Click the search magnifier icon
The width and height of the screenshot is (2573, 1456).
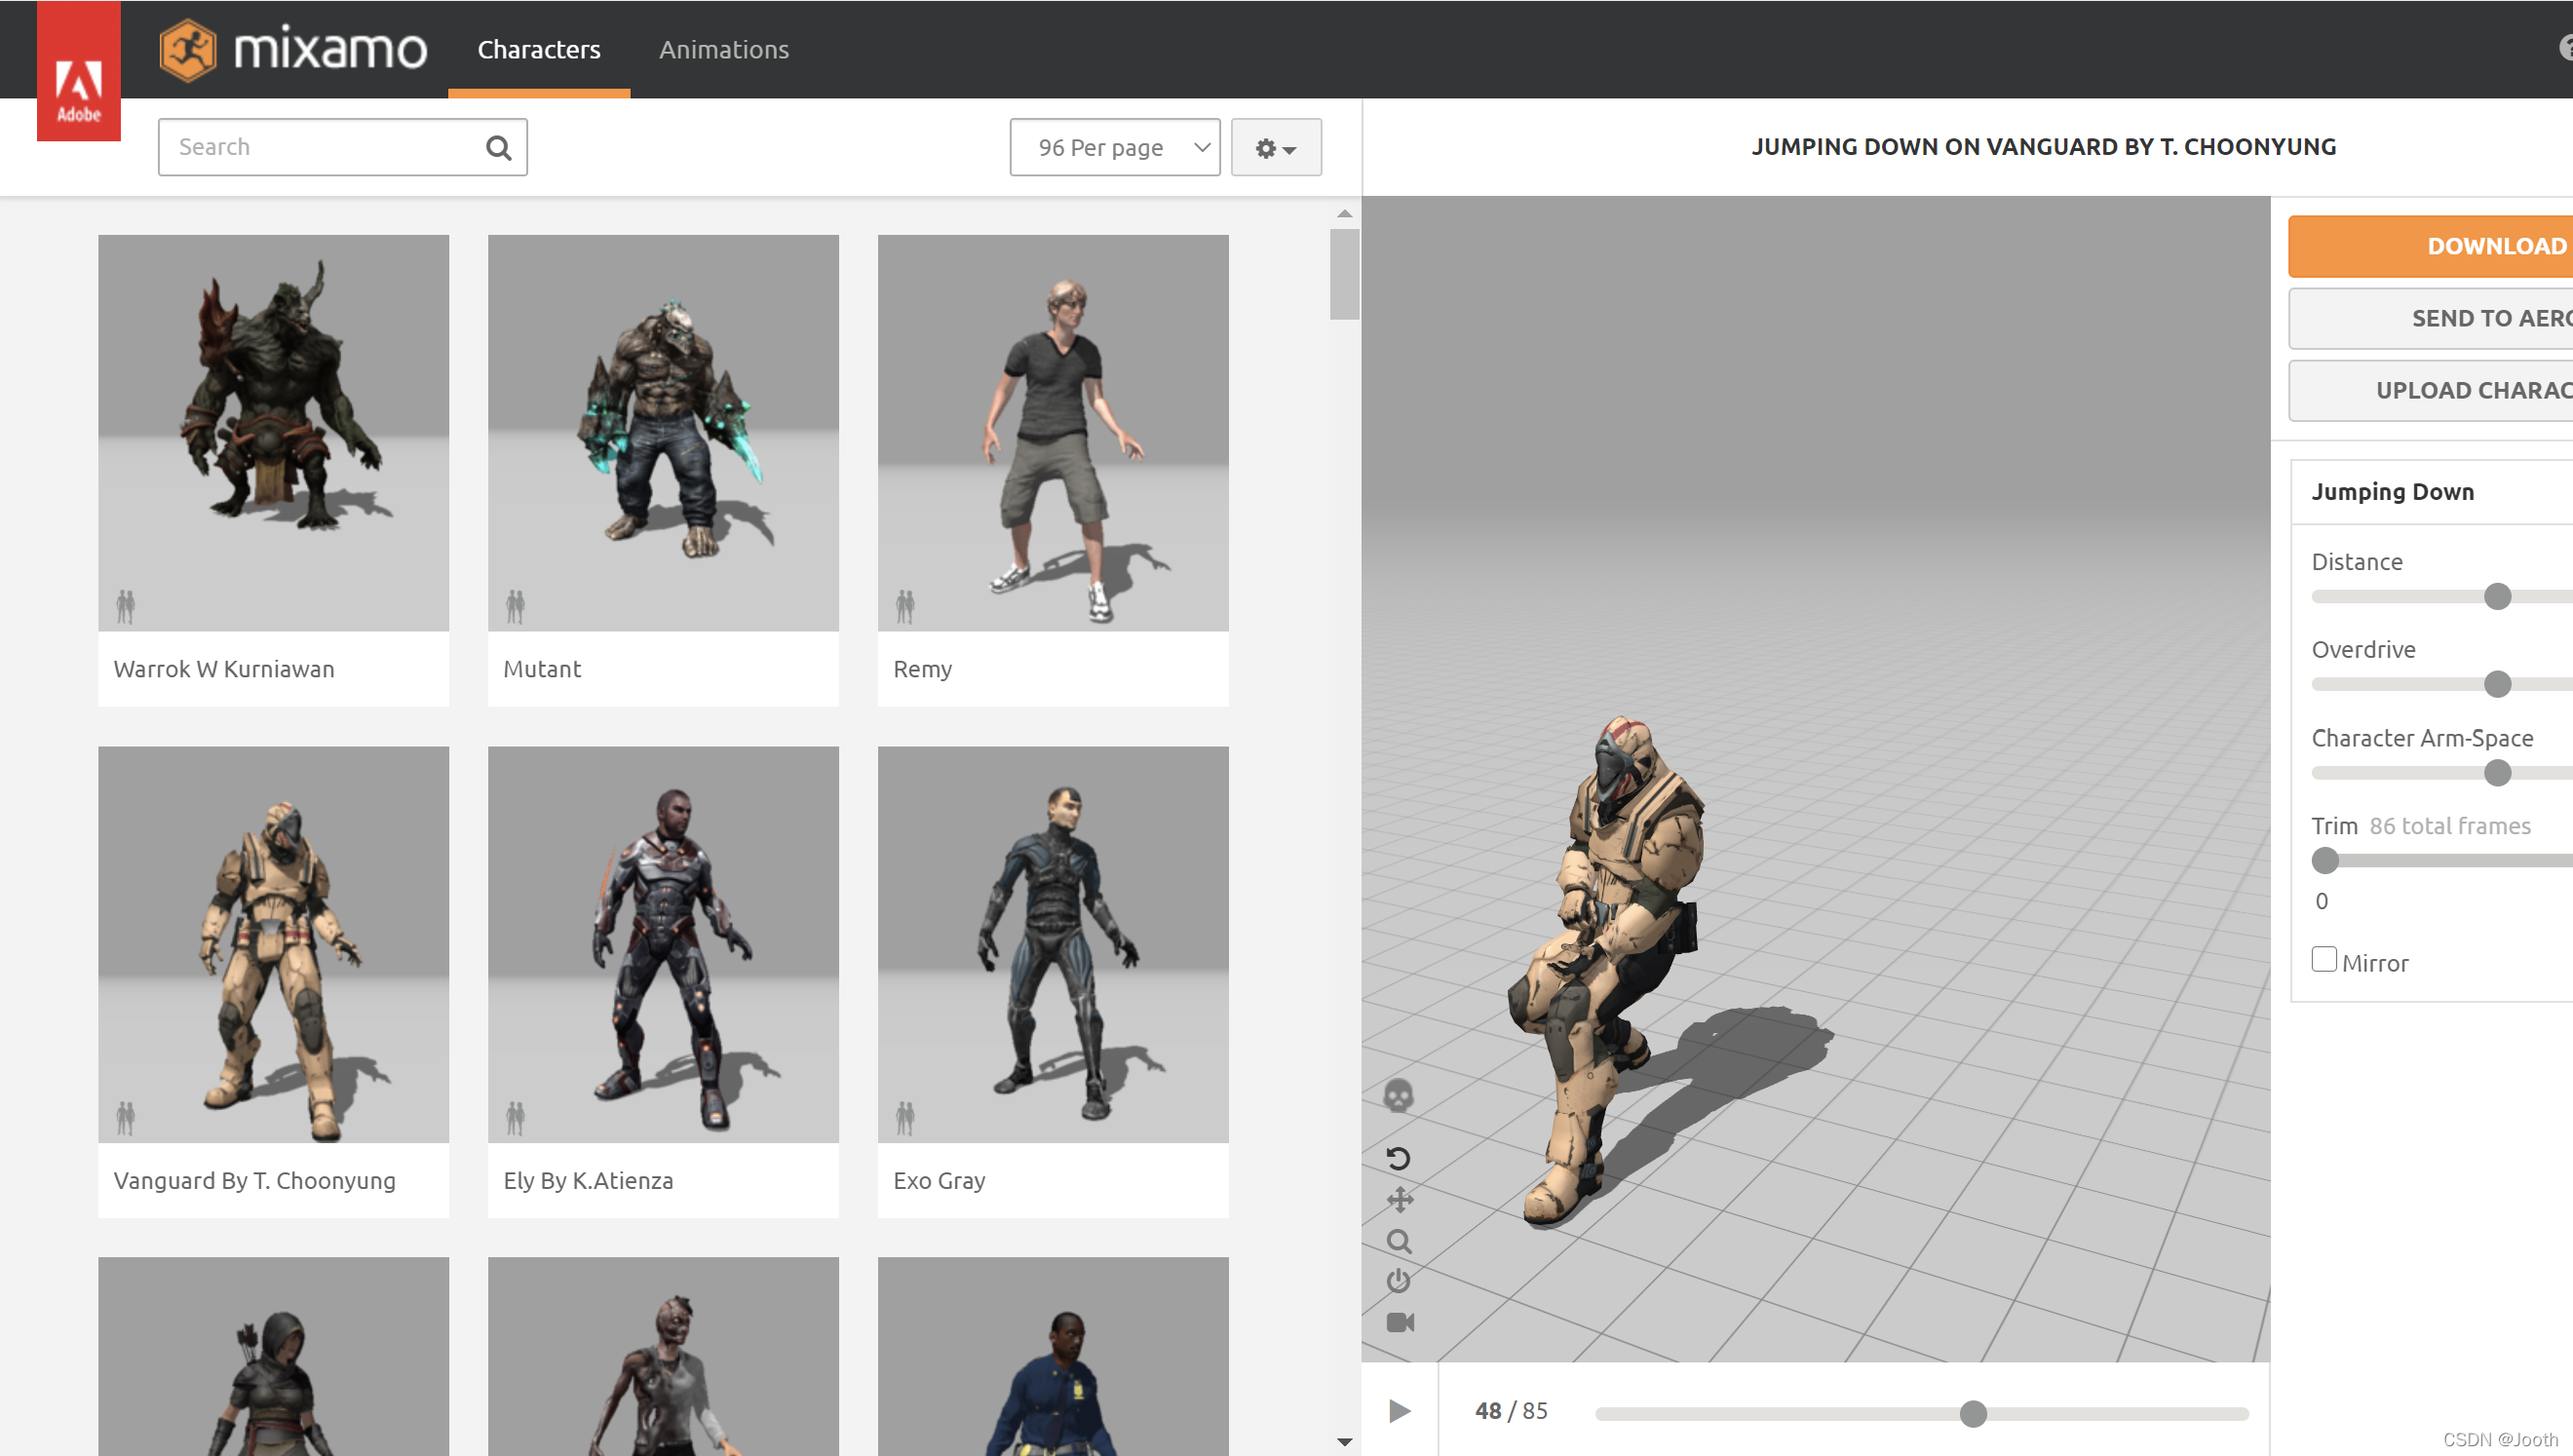tap(498, 148)
